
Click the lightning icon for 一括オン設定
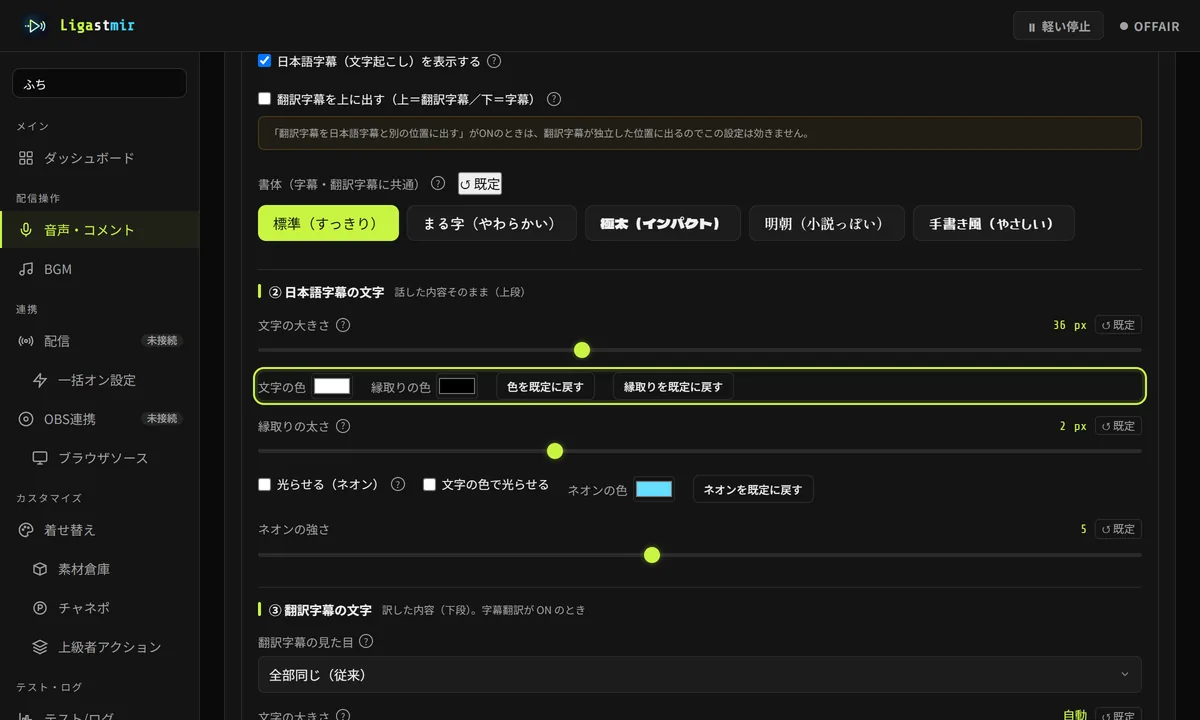tap(40, 380)
